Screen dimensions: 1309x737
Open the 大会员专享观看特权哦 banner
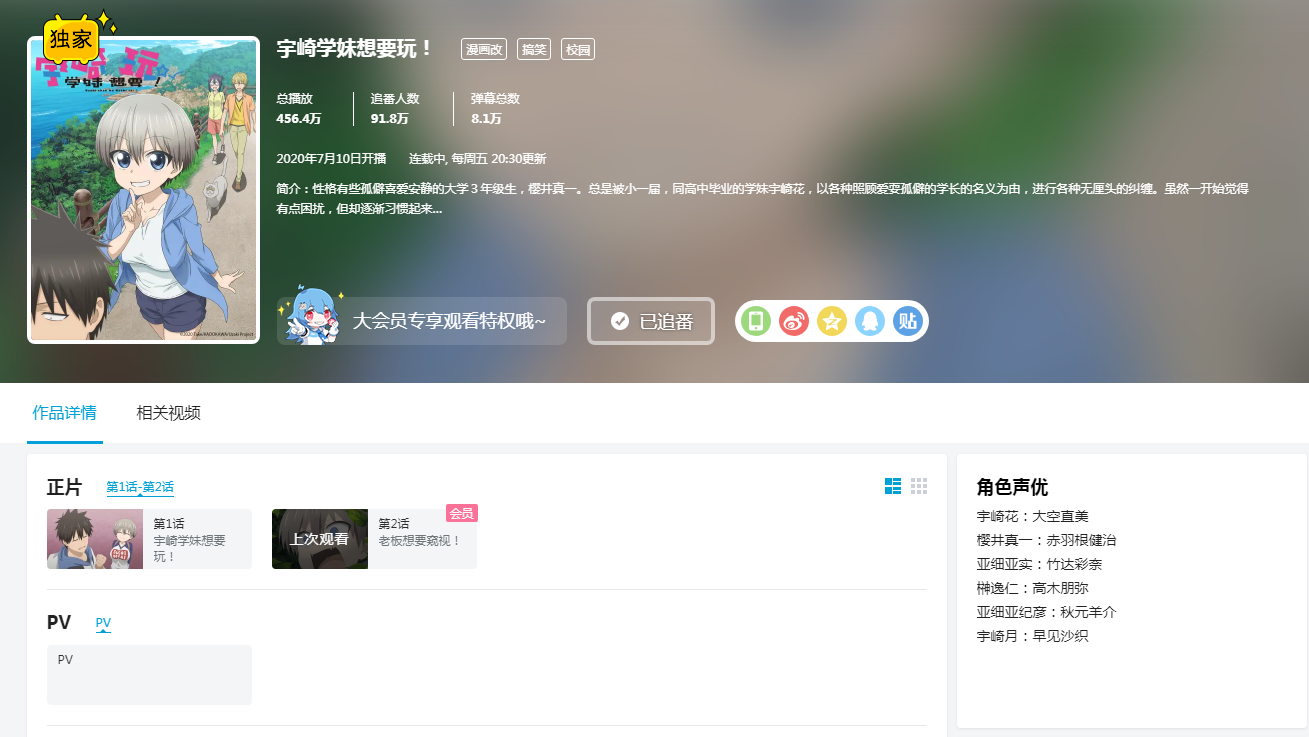pyautogui.click(x=422, y=321)
